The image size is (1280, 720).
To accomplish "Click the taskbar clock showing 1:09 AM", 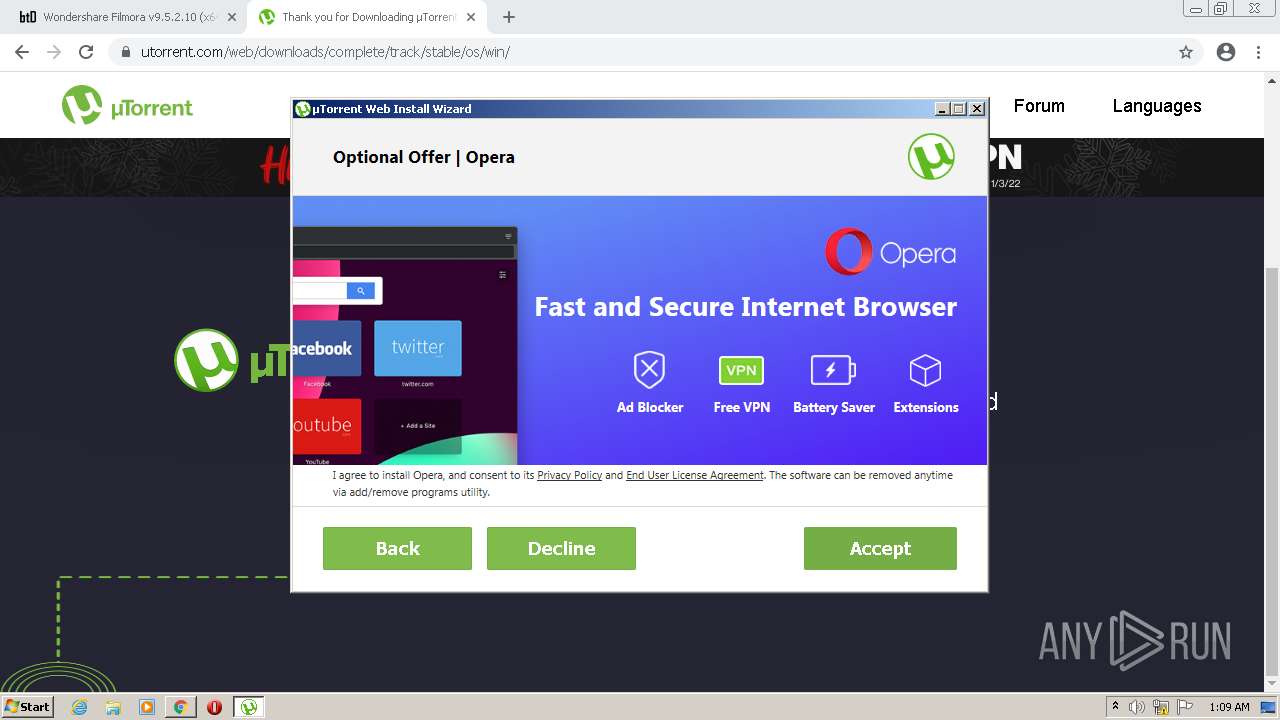I will (x=1229, y=707).
